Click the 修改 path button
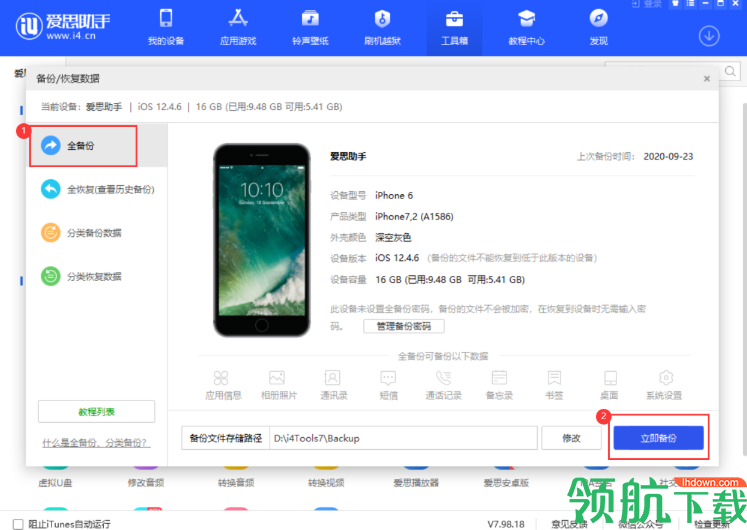The height and width of the screenshot is (530, 747). pos(571,438)
